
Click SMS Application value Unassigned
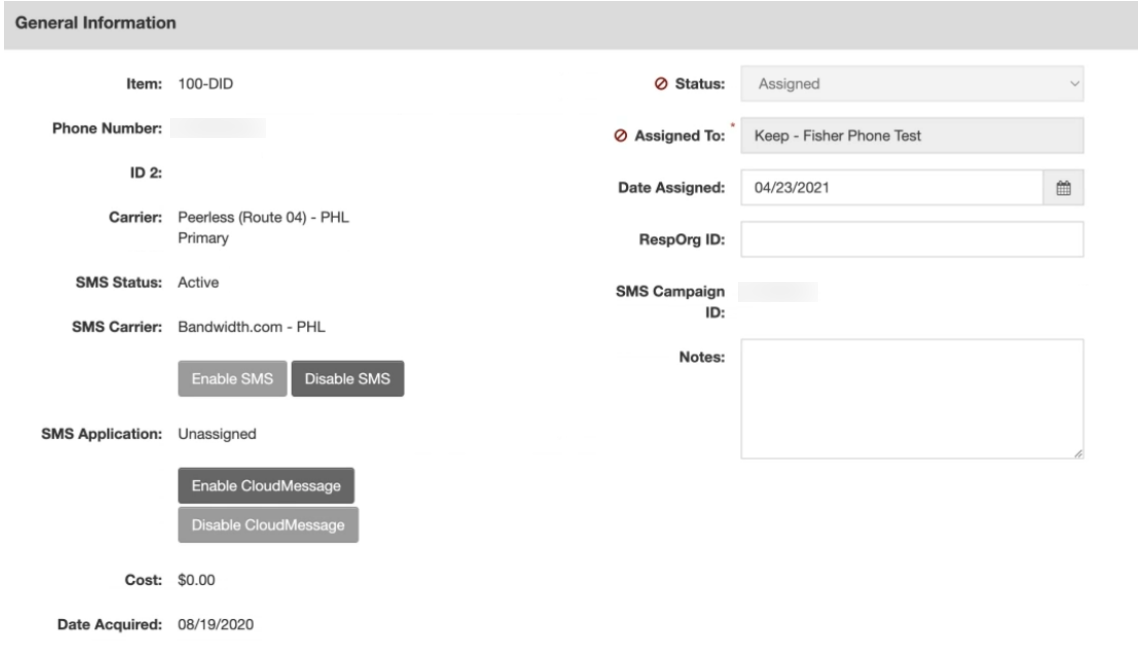[x=217, y=434]
